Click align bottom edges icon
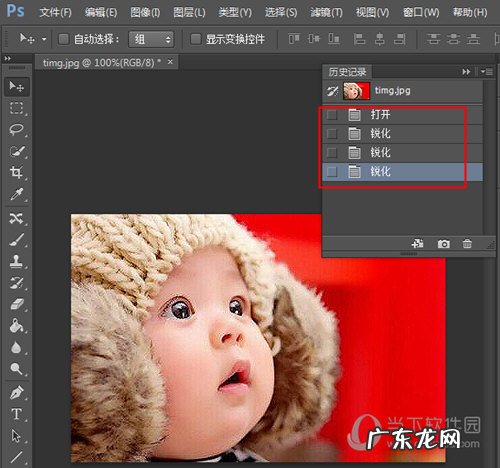500x468 pixels. (334, 39)
